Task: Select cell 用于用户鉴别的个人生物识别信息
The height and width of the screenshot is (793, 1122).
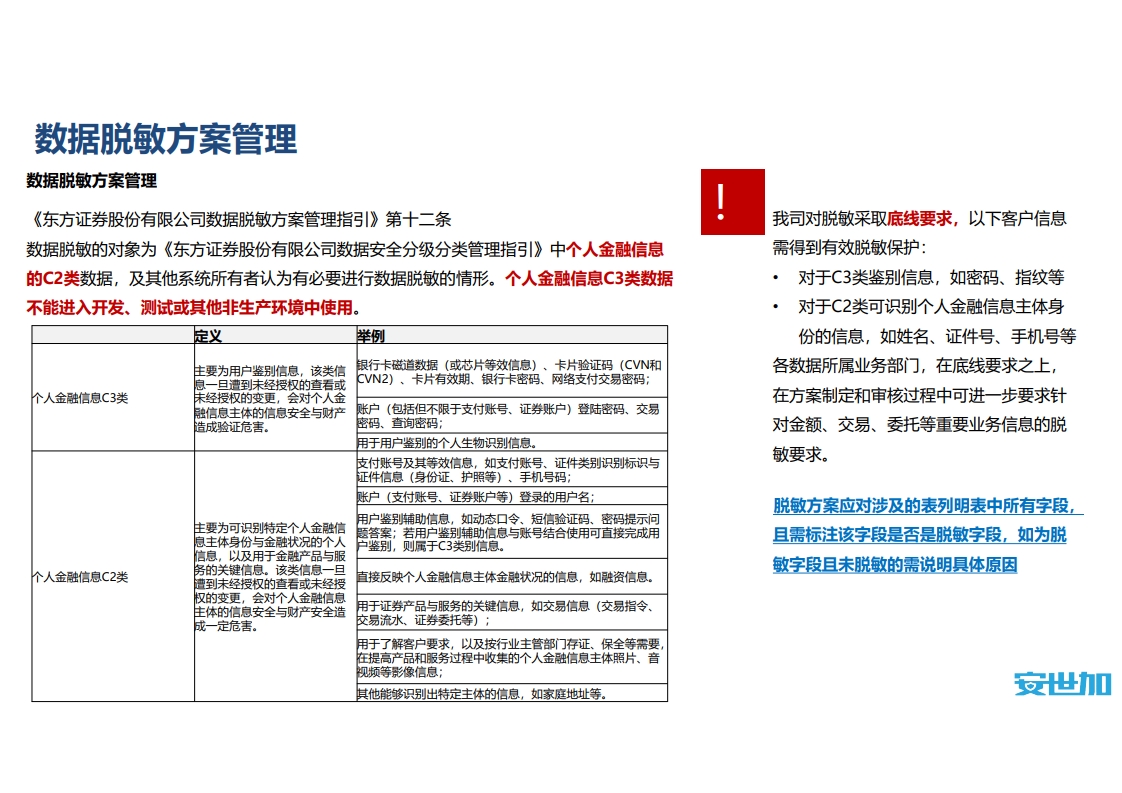Action: tap(512, 442)
